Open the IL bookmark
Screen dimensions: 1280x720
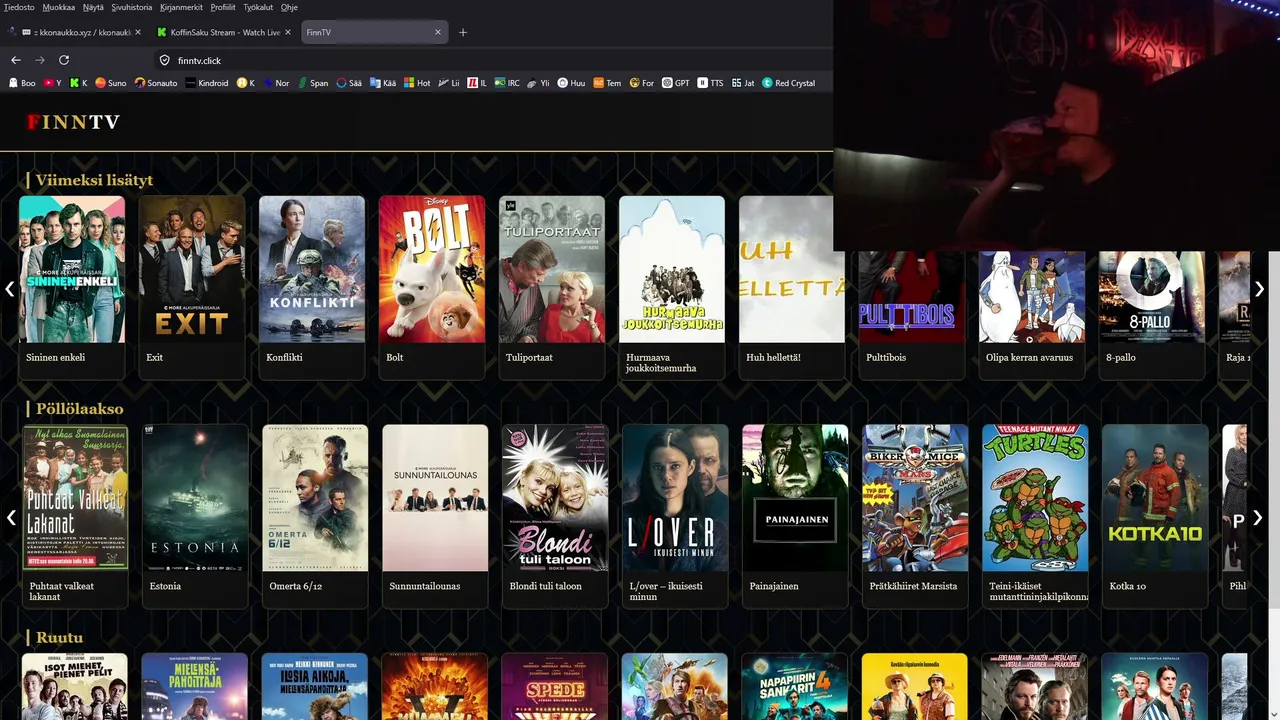pyautogui.click(x=477, y=83)
